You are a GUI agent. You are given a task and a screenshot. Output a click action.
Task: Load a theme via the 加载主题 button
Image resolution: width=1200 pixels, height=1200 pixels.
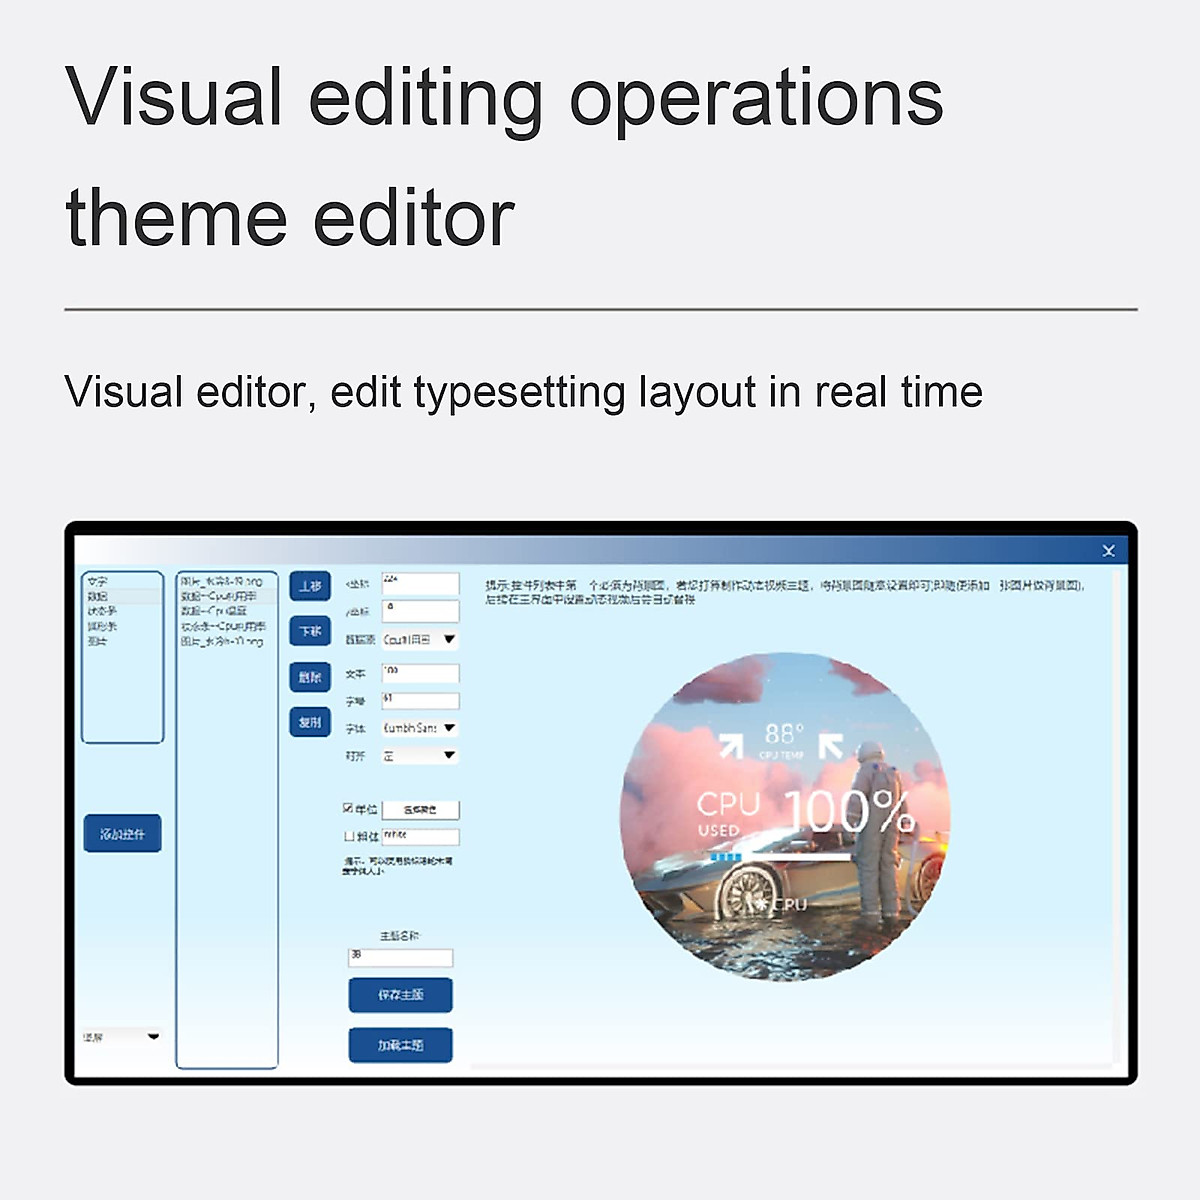(400, 1045)
